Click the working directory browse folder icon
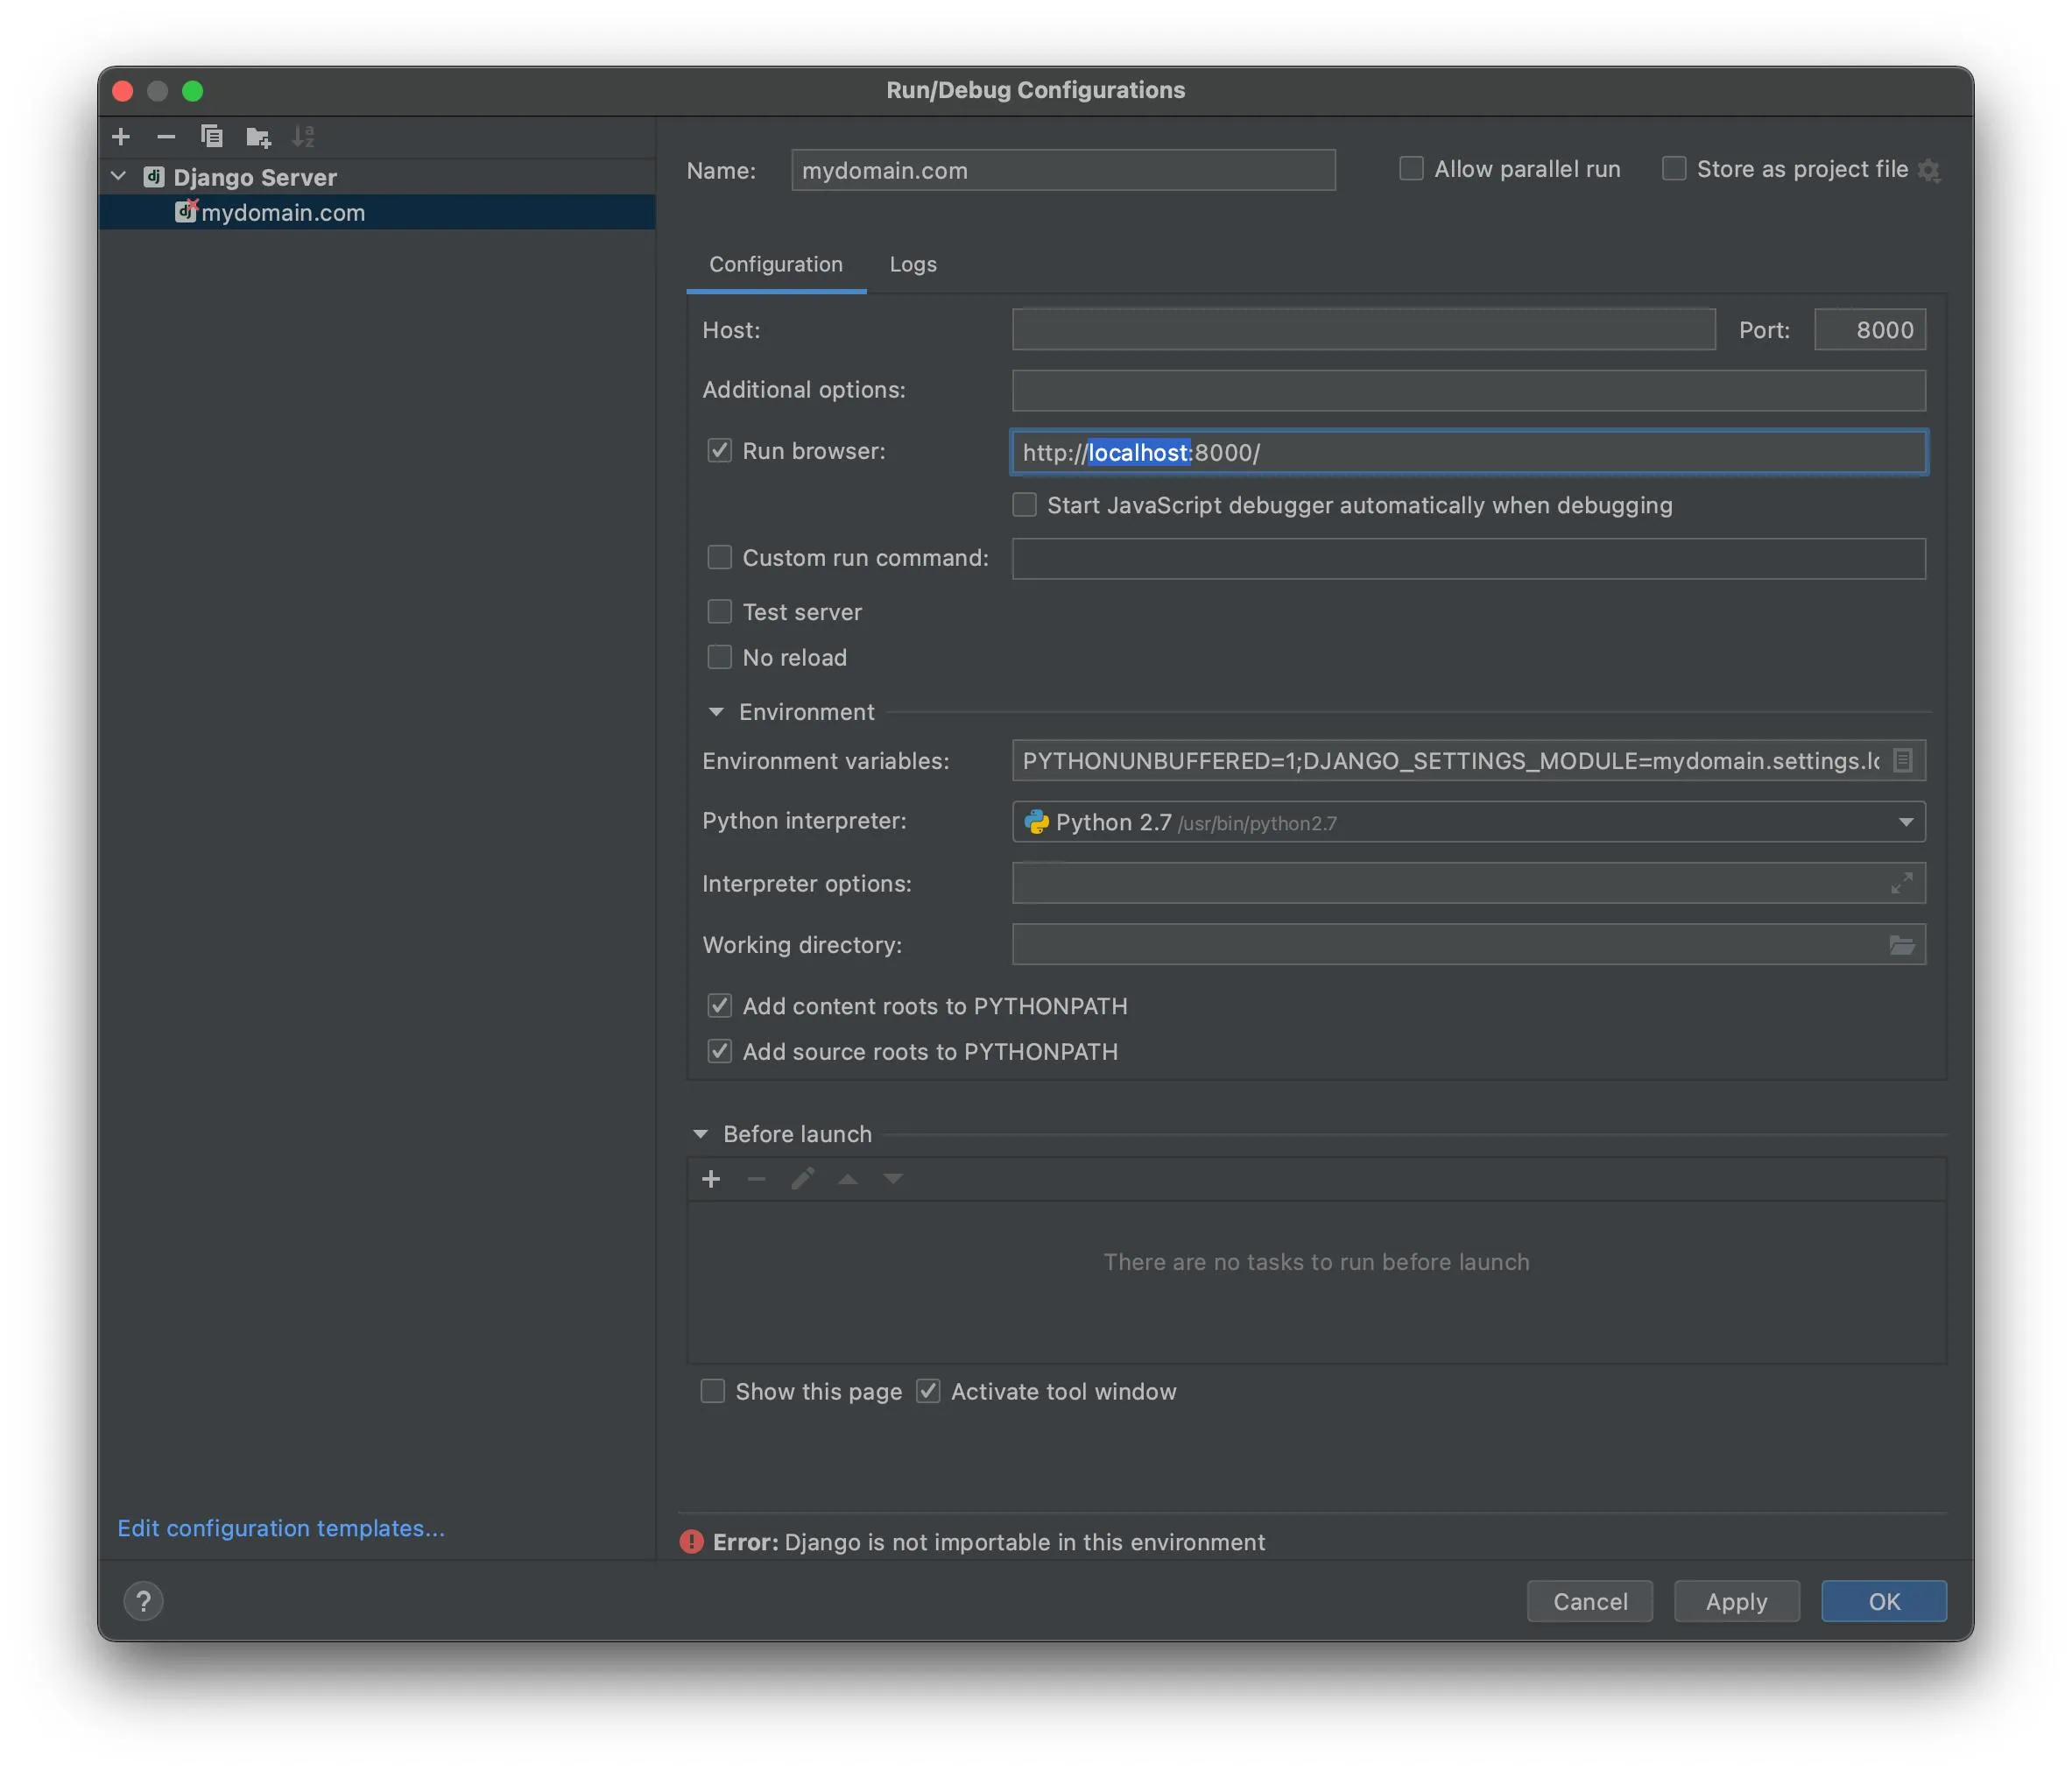Screen dimensions: 2072x1771 point(1901,945)
